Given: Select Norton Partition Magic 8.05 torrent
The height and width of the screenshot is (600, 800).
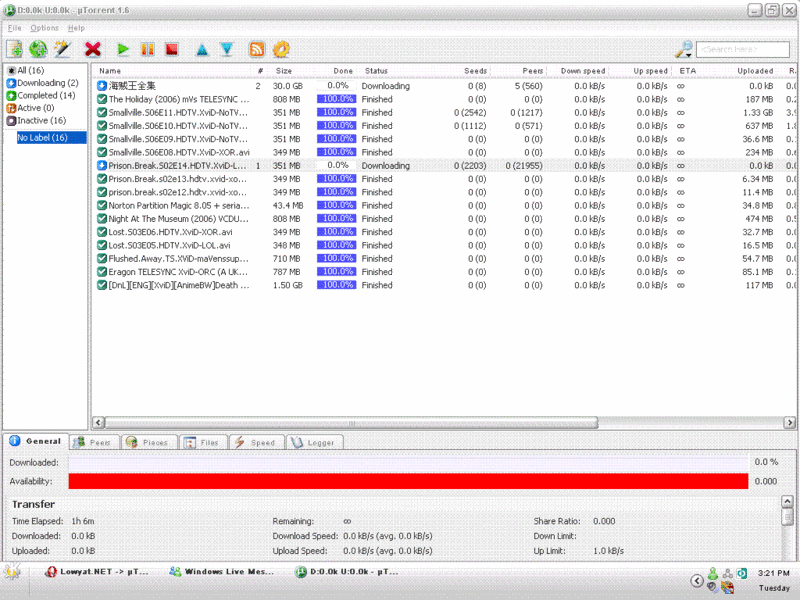Looking at the screenshot, I should (444, 206).
